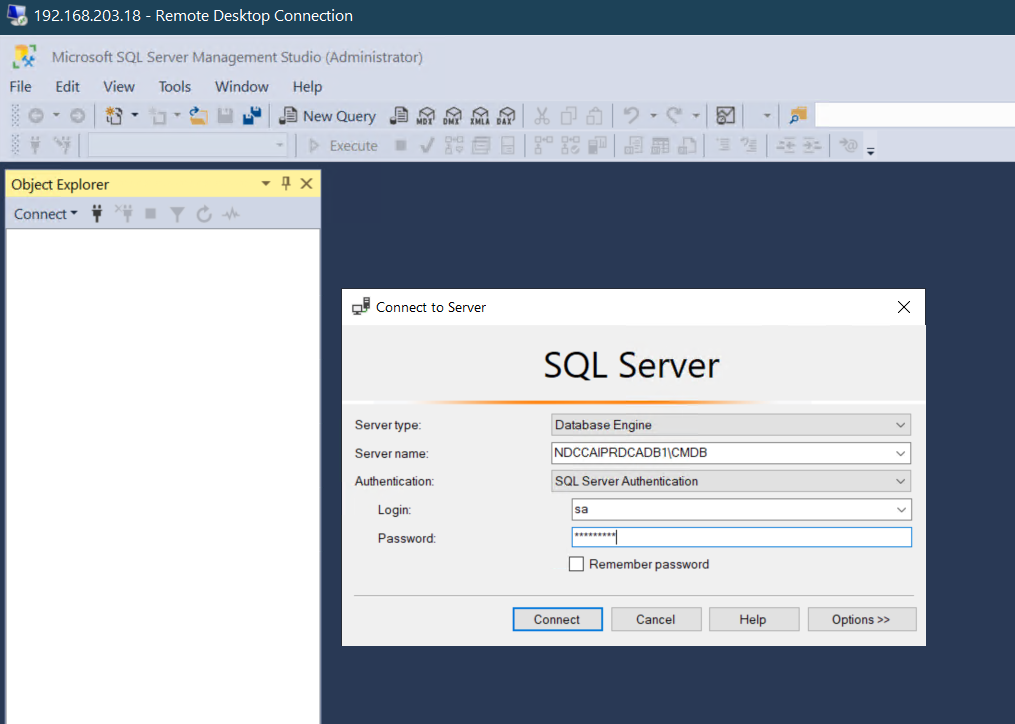Viewport: 1015px width, 724px height.
Task: Open the New Project dropdown arrow
Action: pyautogui.click(x=135, y=116)
